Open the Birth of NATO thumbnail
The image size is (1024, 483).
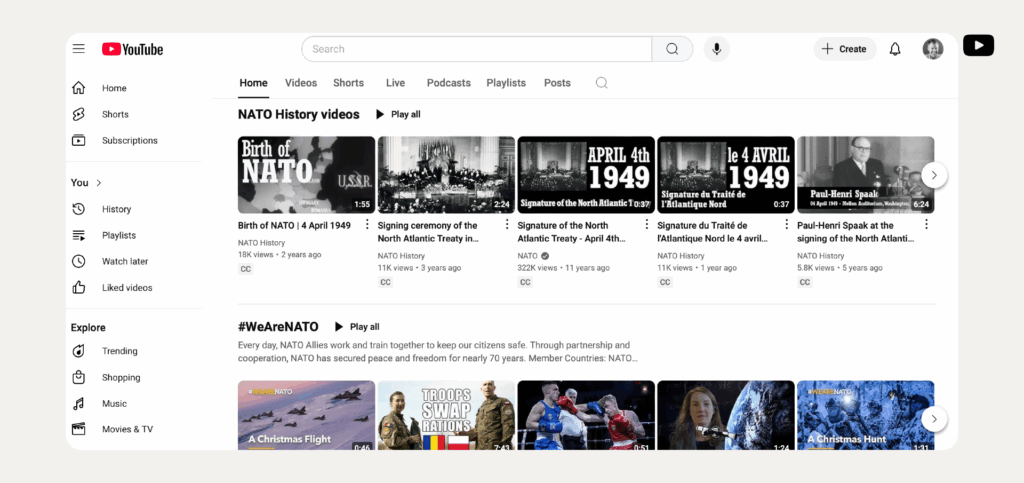[x=306, y=175]
